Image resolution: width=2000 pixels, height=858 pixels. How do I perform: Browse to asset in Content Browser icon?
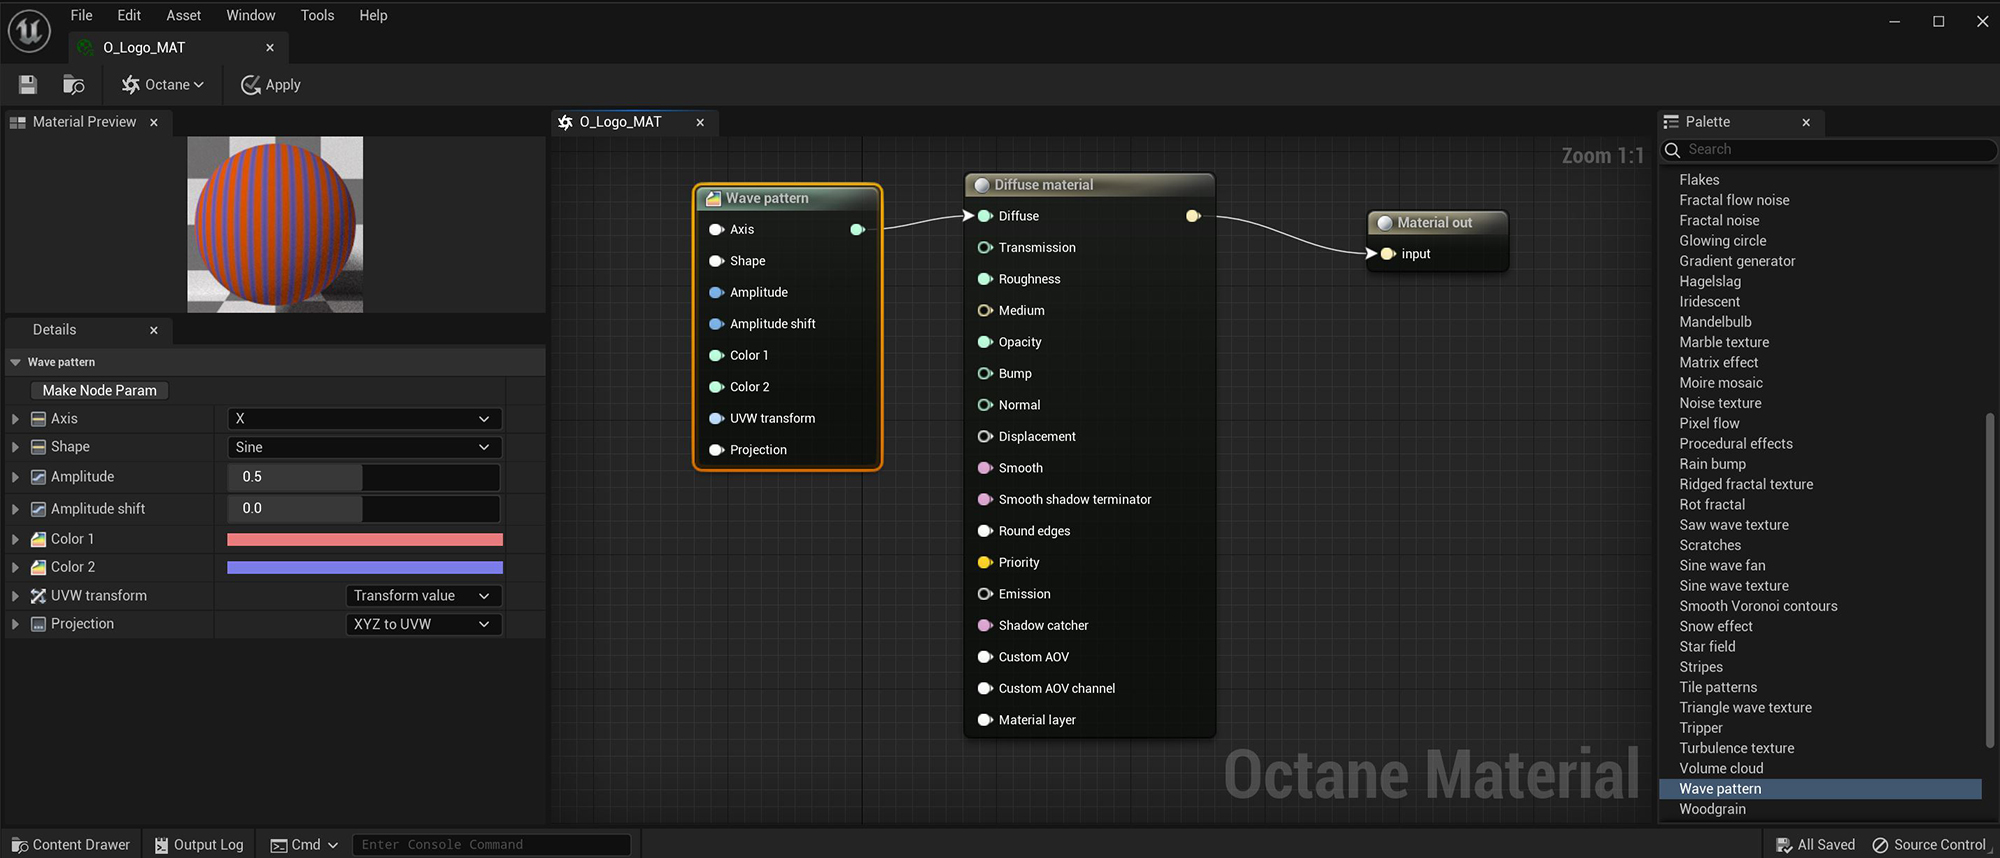[x=74, y=85]
